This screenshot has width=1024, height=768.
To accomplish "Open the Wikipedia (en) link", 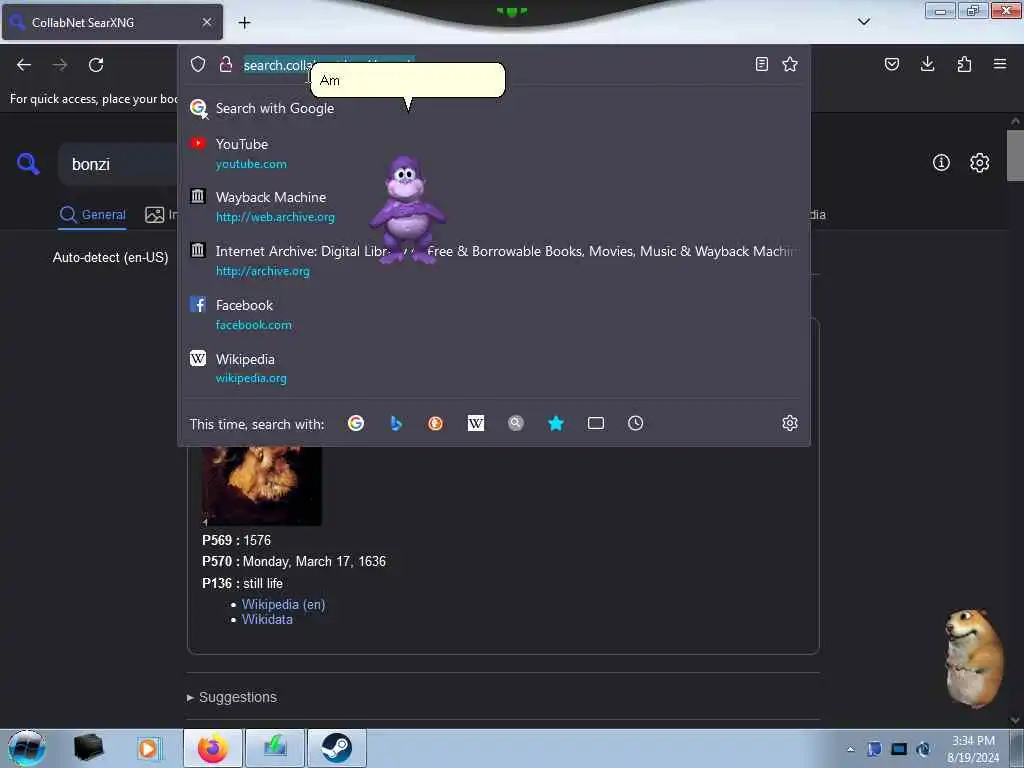I will point(283,605).
